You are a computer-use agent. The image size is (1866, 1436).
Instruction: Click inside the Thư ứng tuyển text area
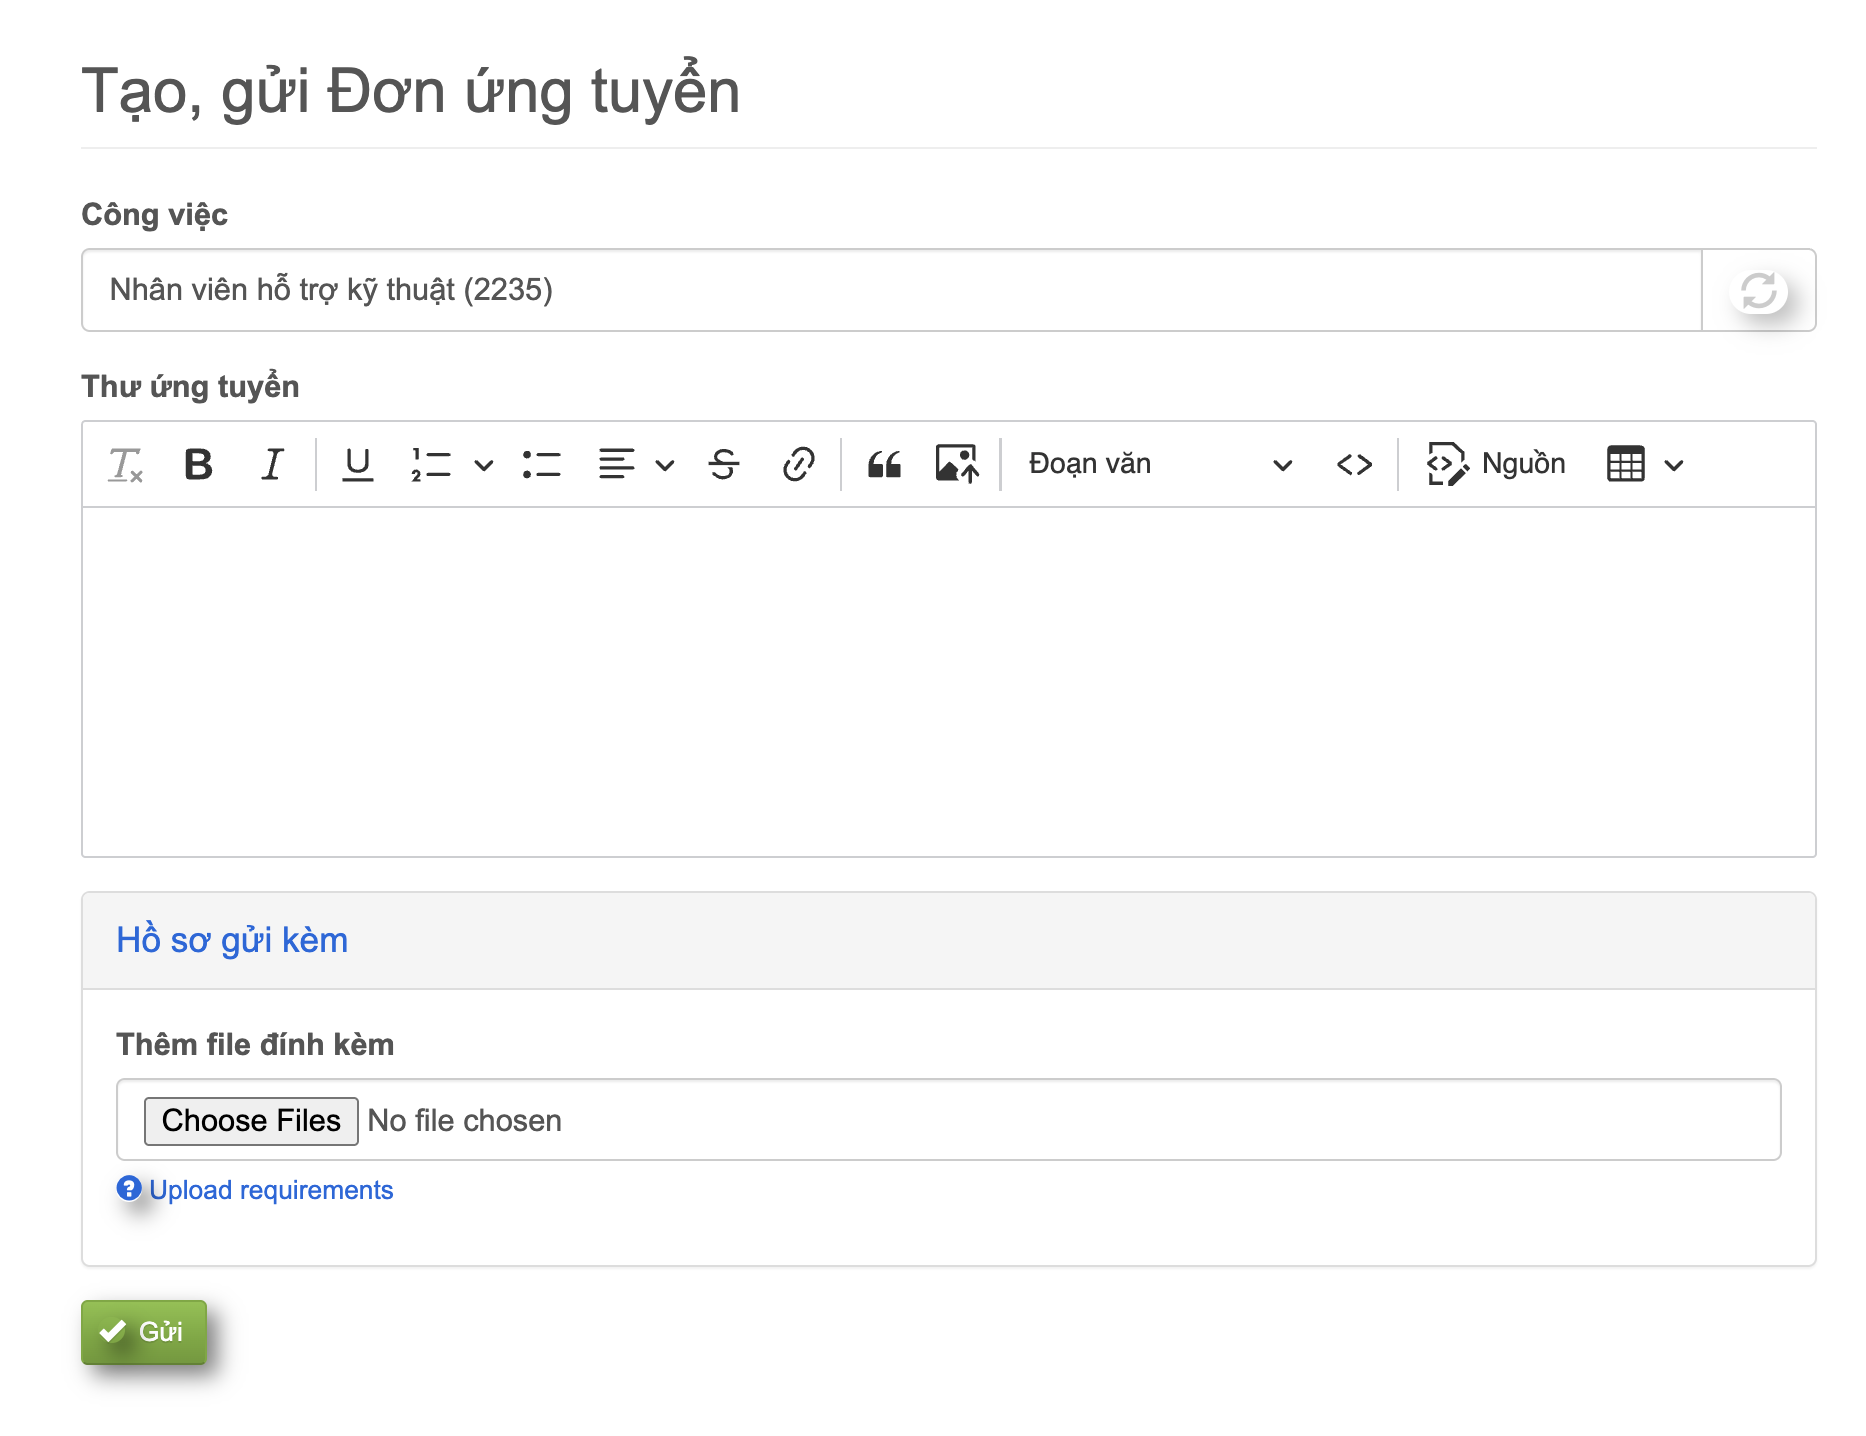[948, 680]
